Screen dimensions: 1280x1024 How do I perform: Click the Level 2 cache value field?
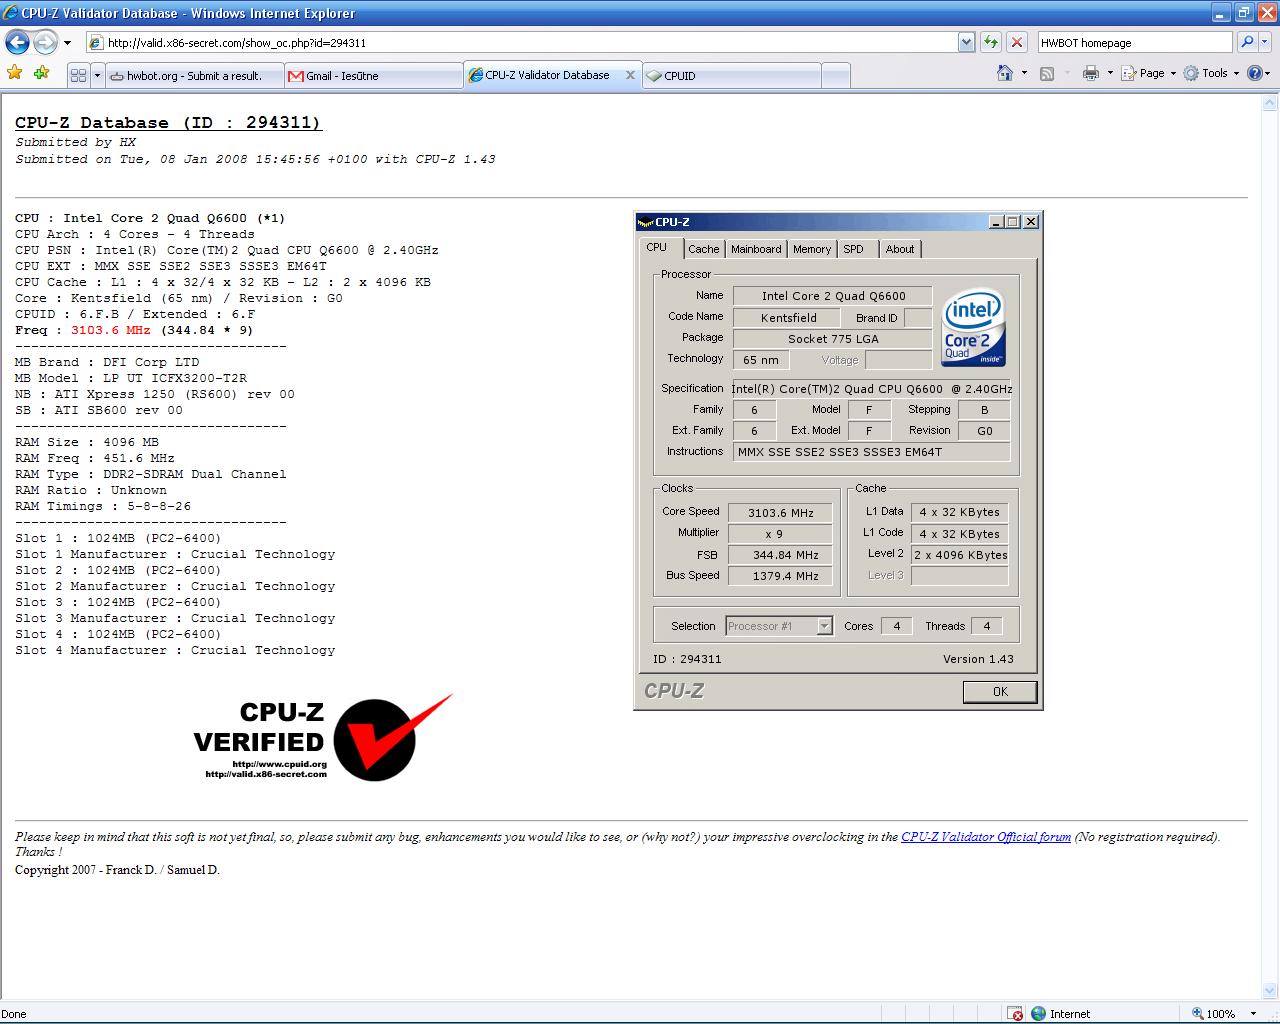(x=960, y=554)
